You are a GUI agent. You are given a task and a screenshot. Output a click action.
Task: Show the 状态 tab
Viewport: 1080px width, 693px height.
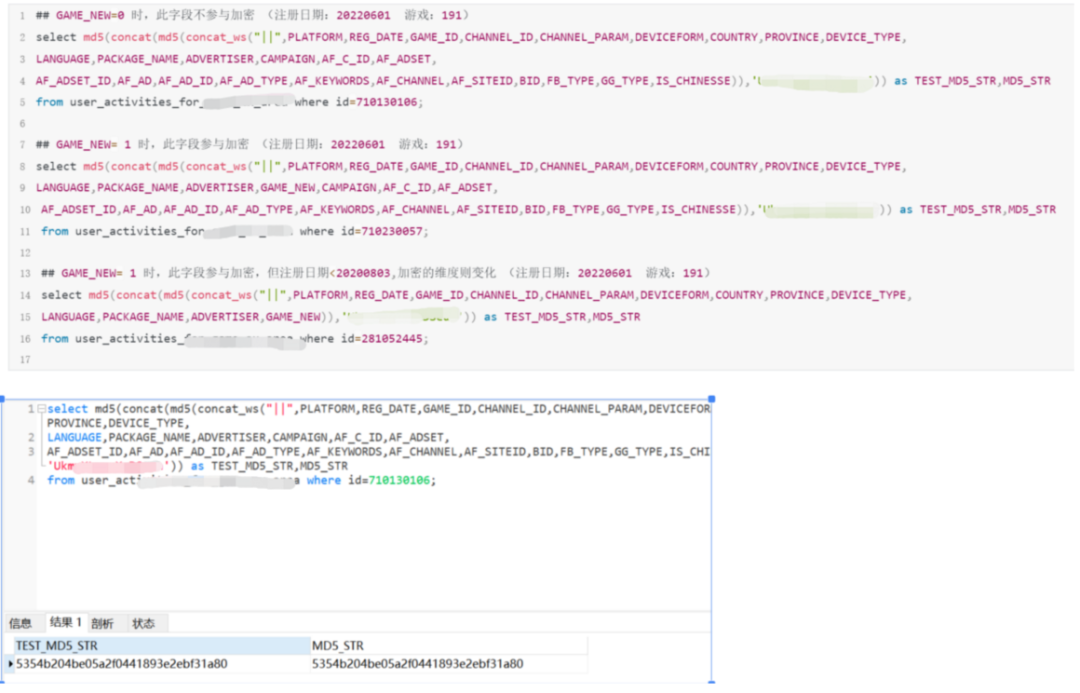[x=144, y=623]
